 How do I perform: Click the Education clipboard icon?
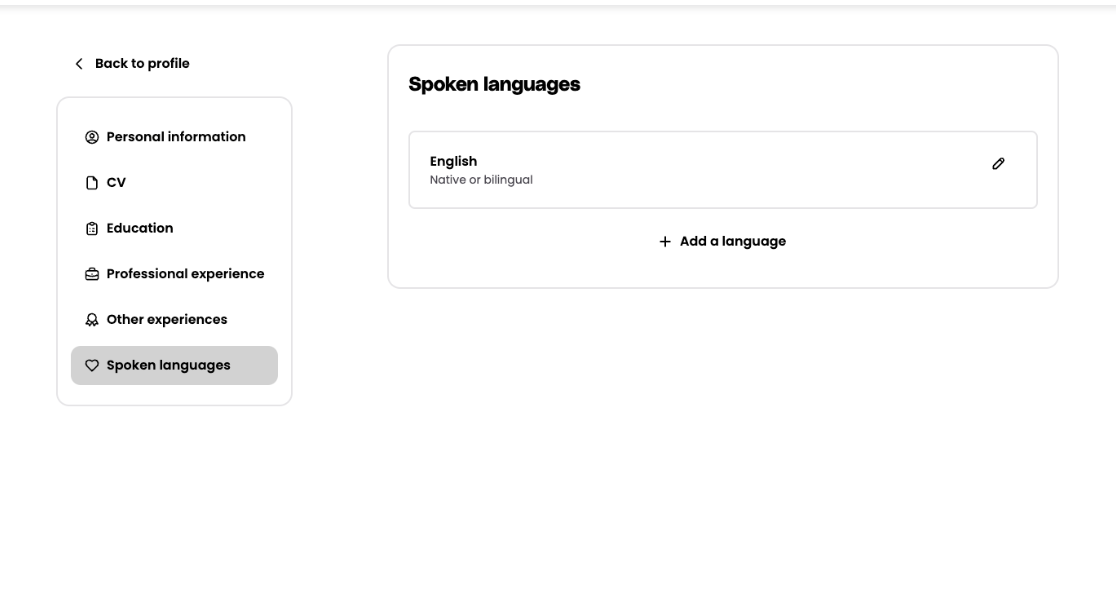pyautogui.click(x=92, y=229)
